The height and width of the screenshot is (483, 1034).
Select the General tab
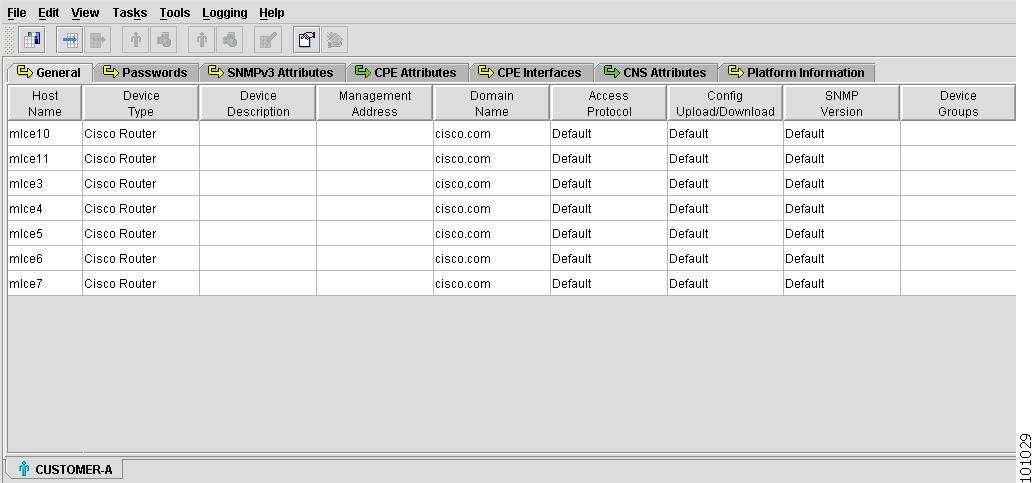49,73
